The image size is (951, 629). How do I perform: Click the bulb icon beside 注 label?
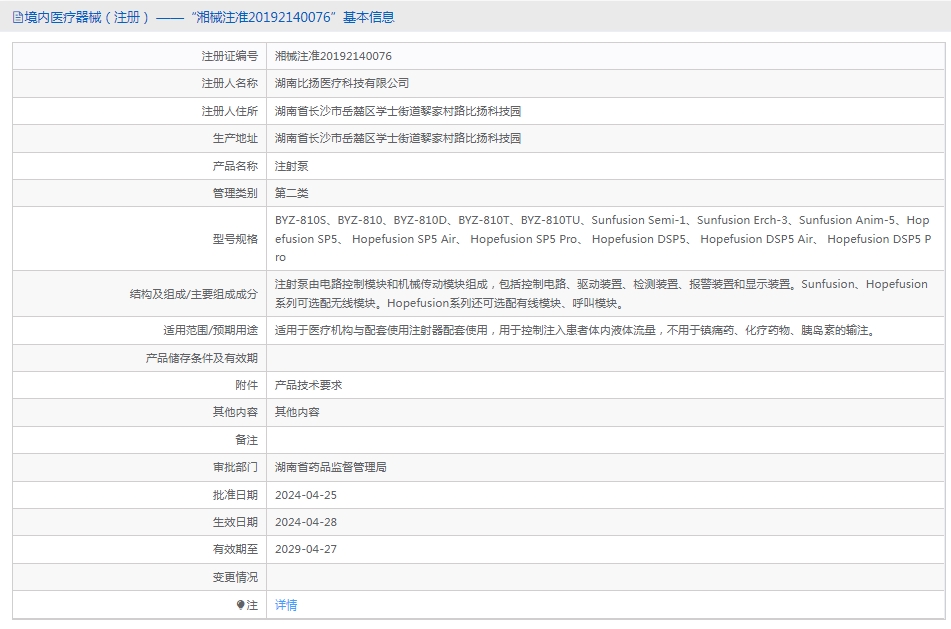[240, 605]
